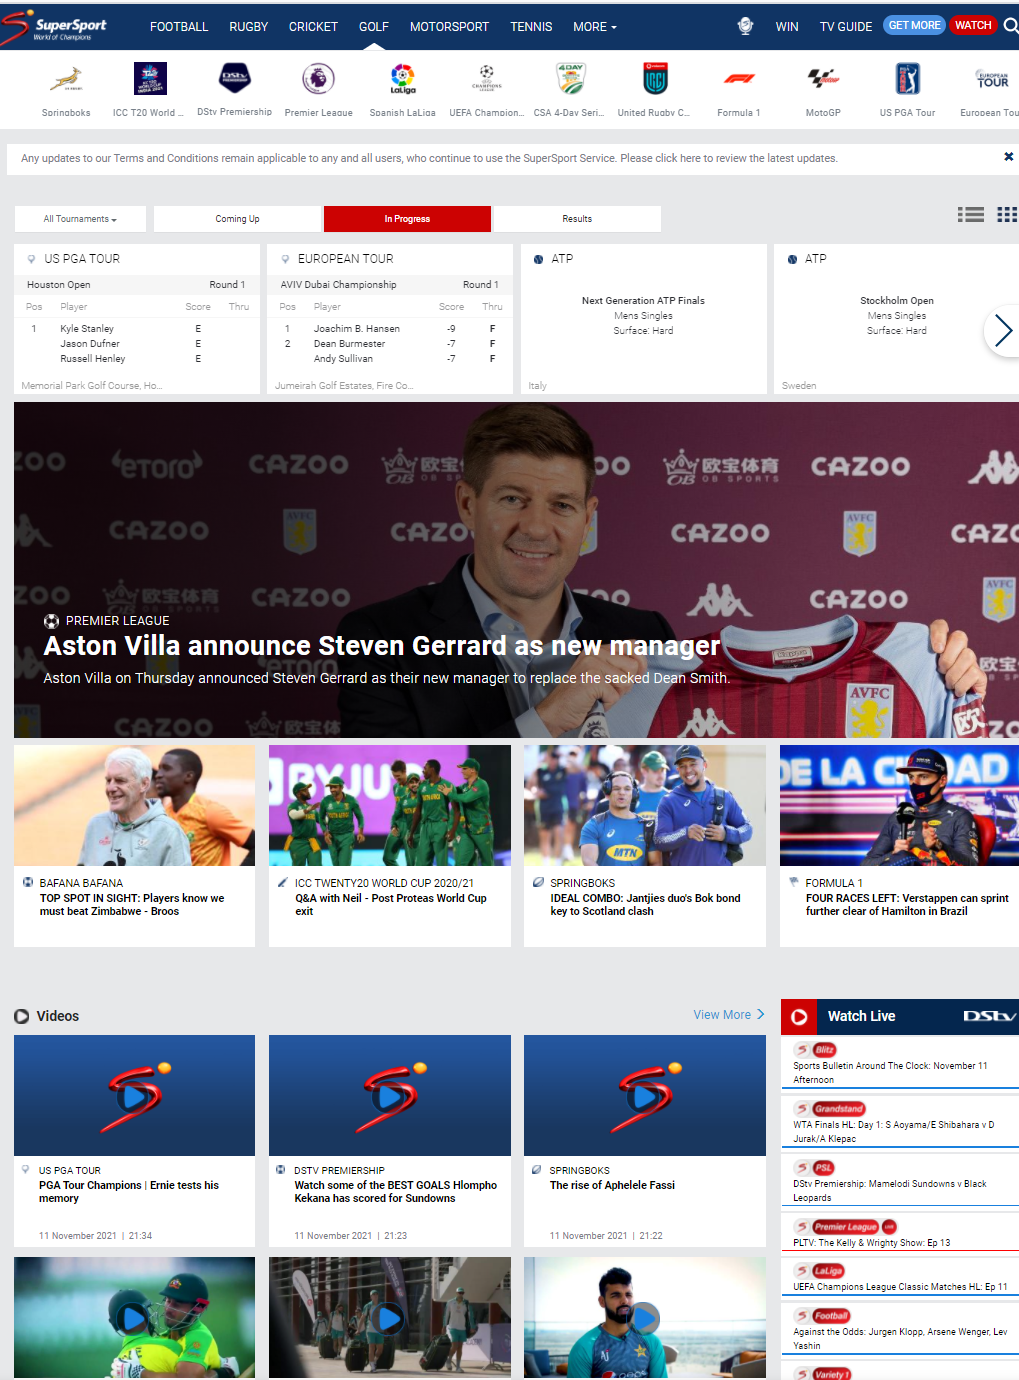Click the Watch Live play icon

(799, 1017)
